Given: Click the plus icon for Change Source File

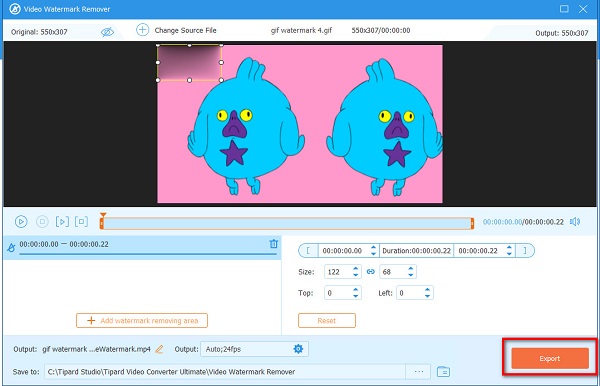Looking at the screenshot, I should pos(142,30).
